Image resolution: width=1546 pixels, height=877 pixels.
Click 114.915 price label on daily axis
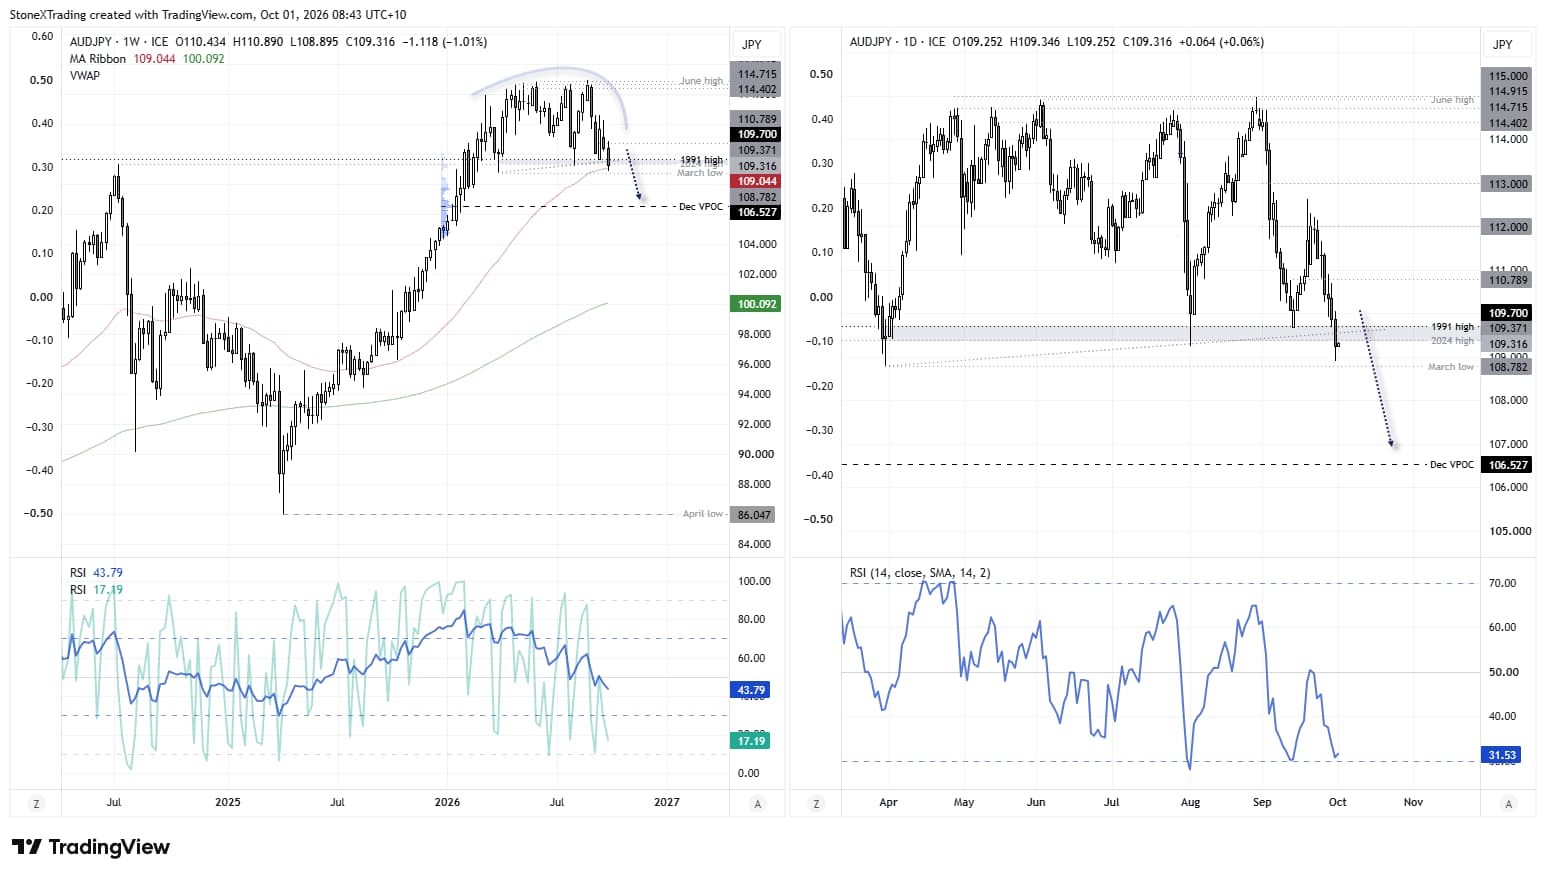(x=1508, y=92)
